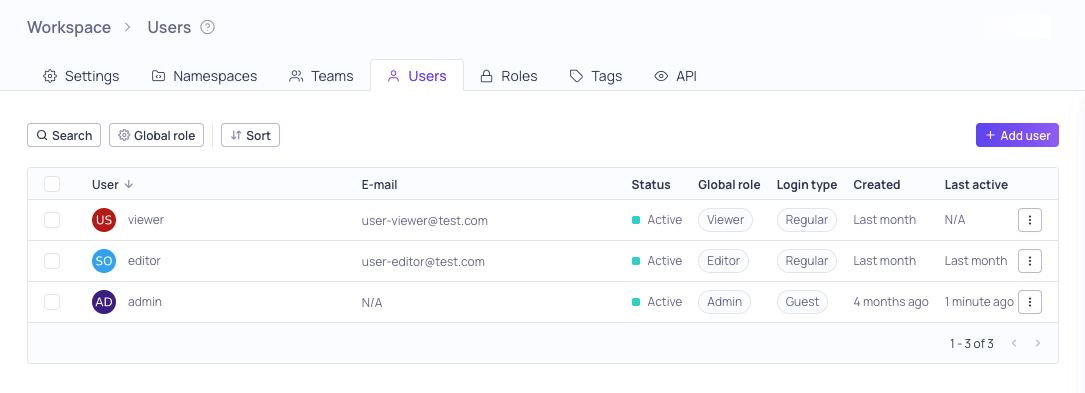
Task: Click the Global role column header
Action: (x=729, y=185)
